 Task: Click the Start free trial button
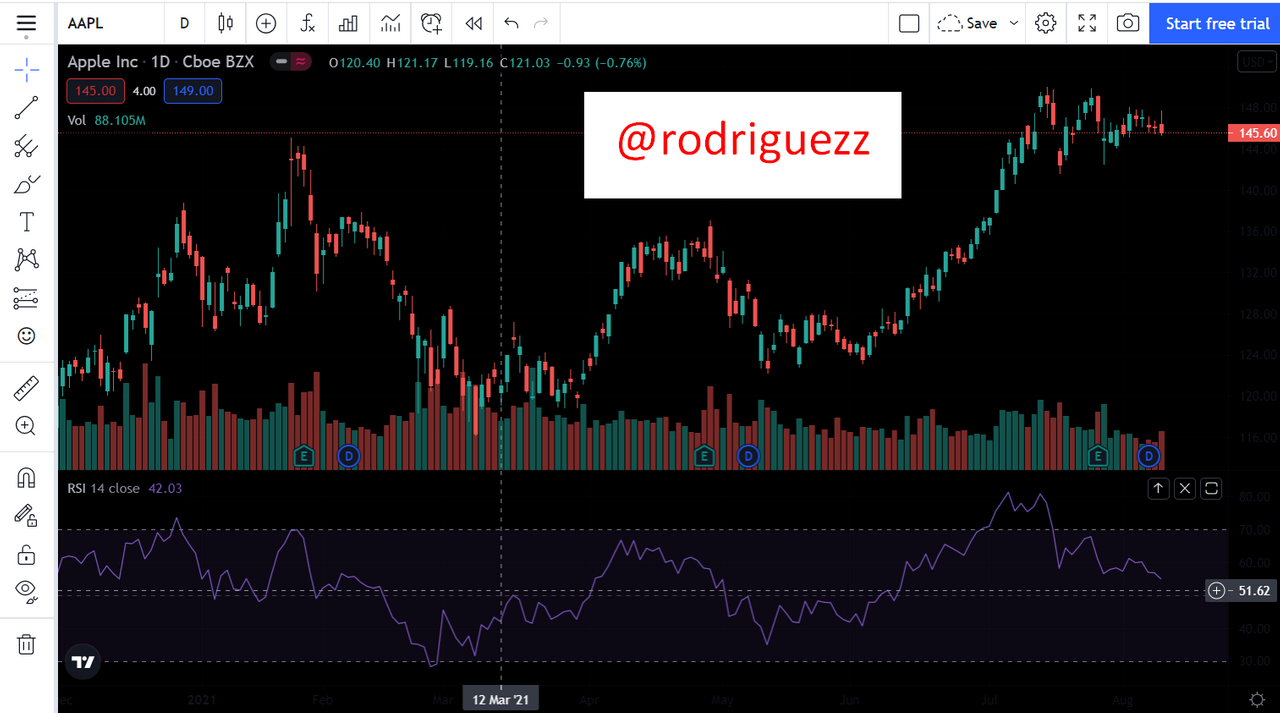[x=1214, y=23]
